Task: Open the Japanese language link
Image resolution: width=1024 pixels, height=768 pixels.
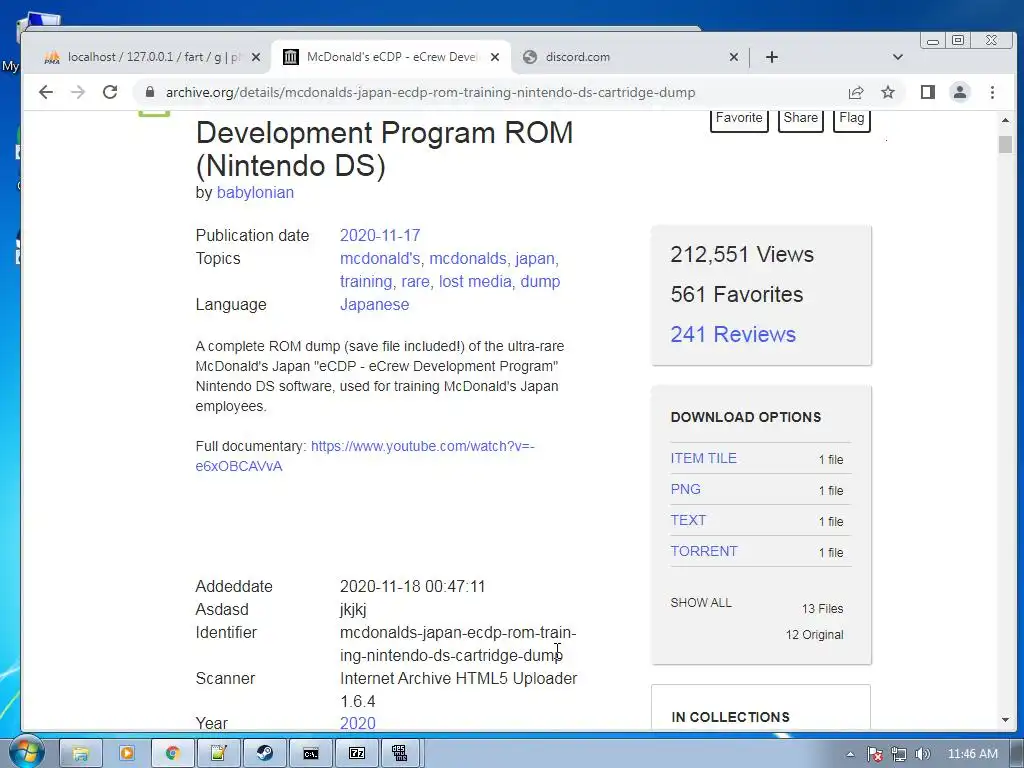Action: pyautogui.click(x=374, y=304)
